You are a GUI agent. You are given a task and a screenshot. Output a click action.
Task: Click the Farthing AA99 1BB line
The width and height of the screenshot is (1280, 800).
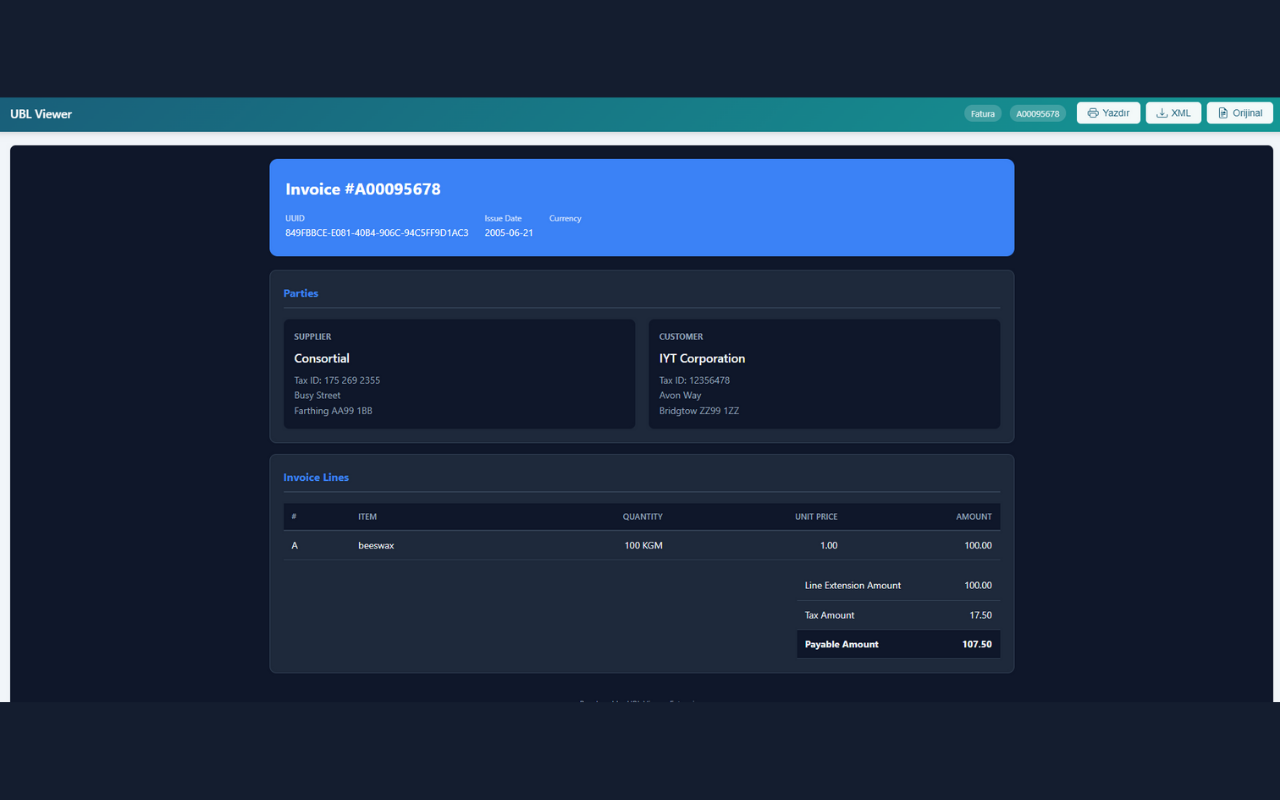tap(333, 411)
